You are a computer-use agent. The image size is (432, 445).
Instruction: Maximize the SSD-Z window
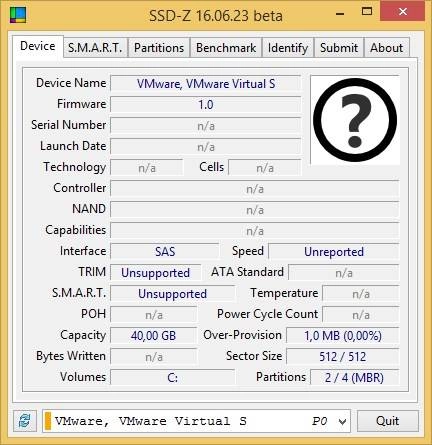pos(367,12)
